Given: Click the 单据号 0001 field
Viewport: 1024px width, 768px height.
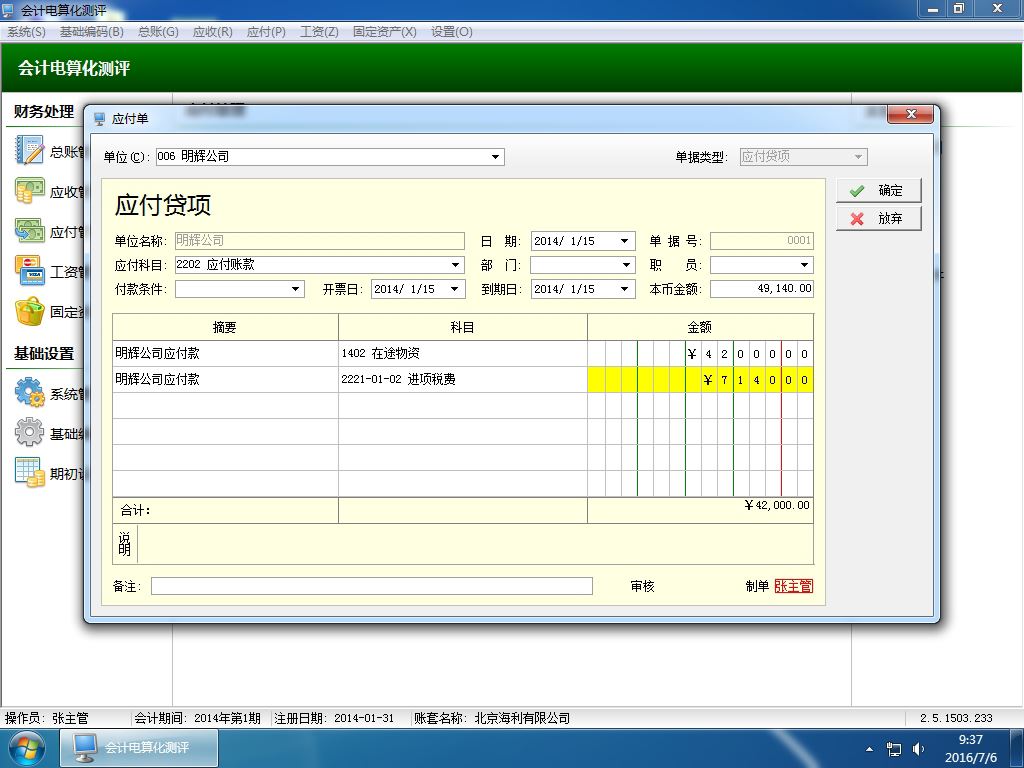Looking at the screenshot, I should pyautogui.click(x=761, y=241).
